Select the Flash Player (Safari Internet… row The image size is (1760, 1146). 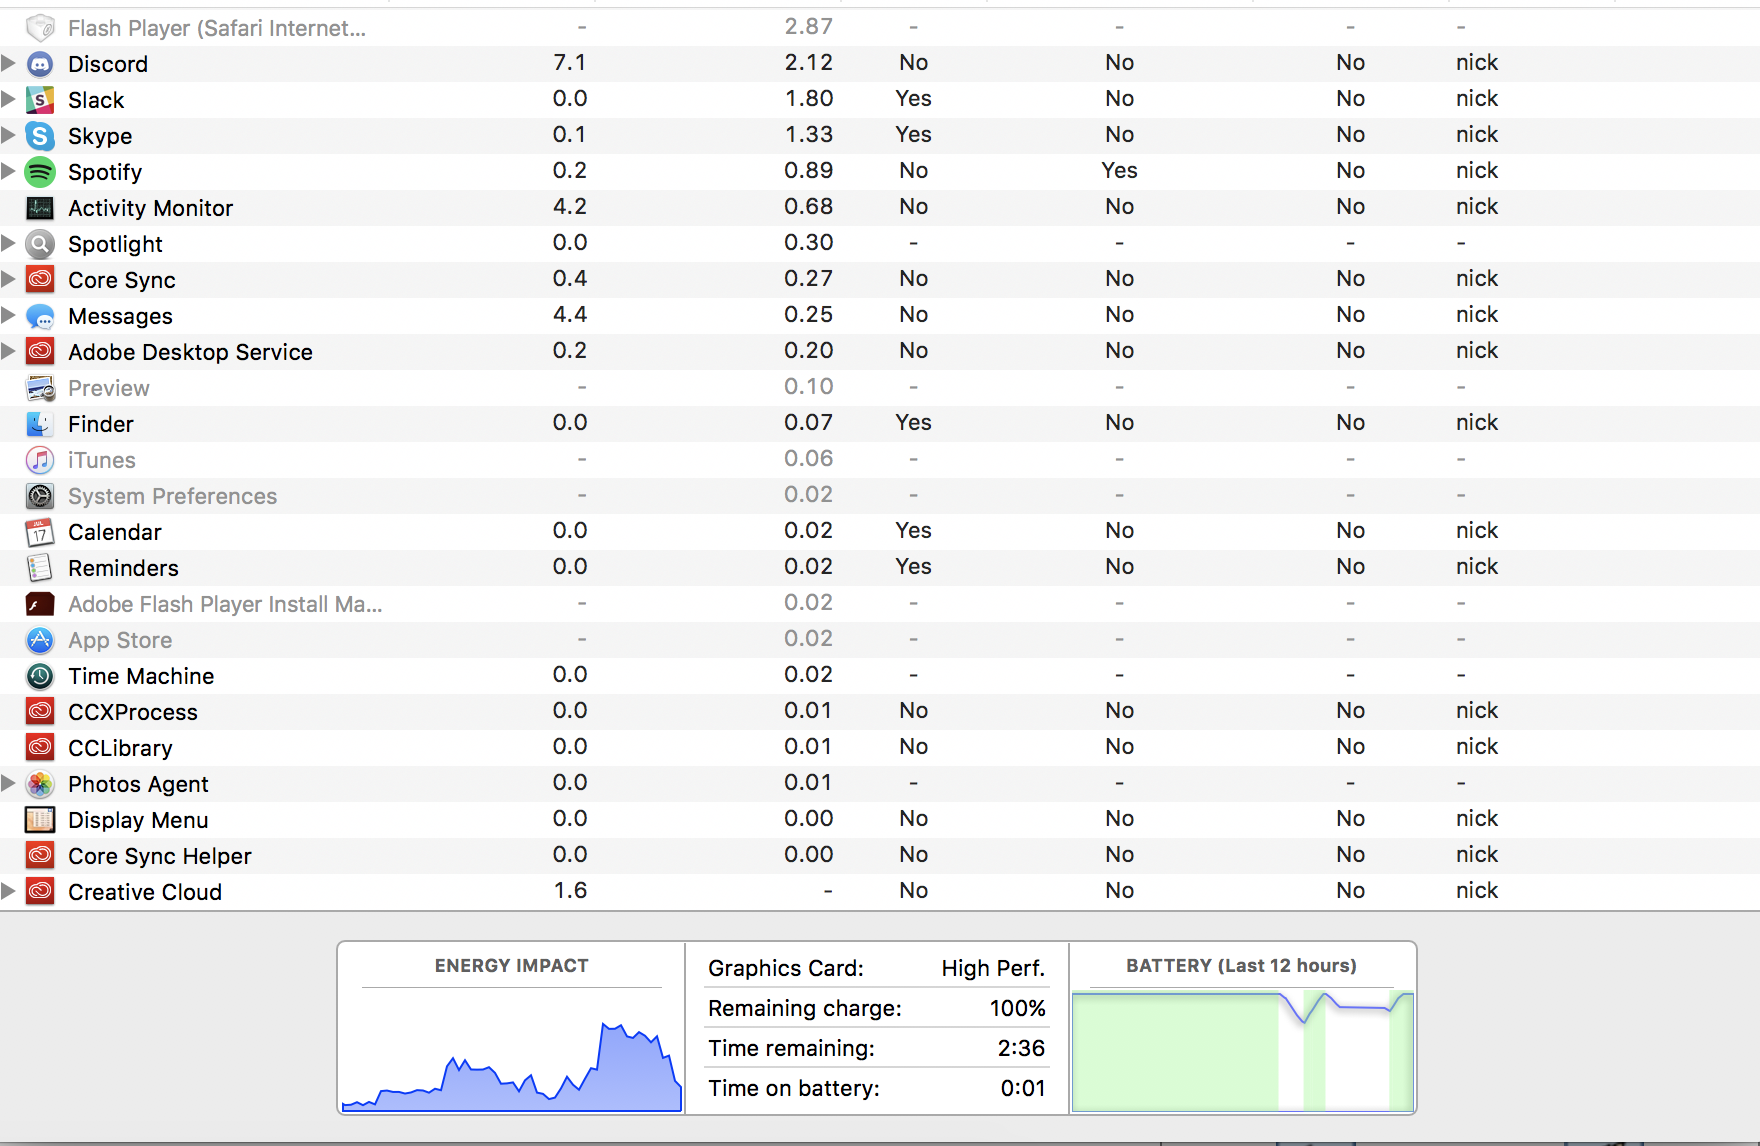click(880, 28)
